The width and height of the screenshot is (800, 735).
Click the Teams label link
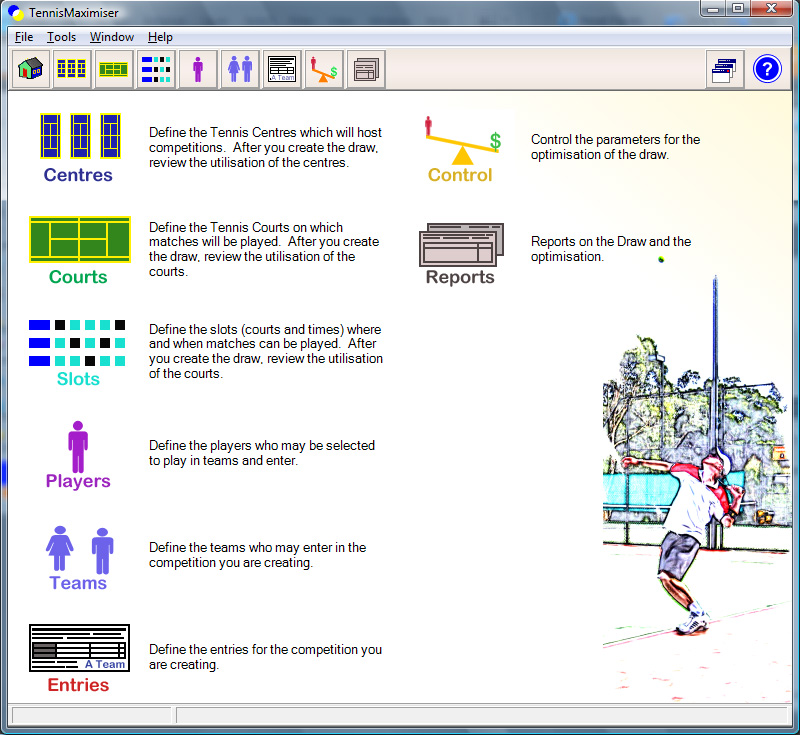point(78,583)
